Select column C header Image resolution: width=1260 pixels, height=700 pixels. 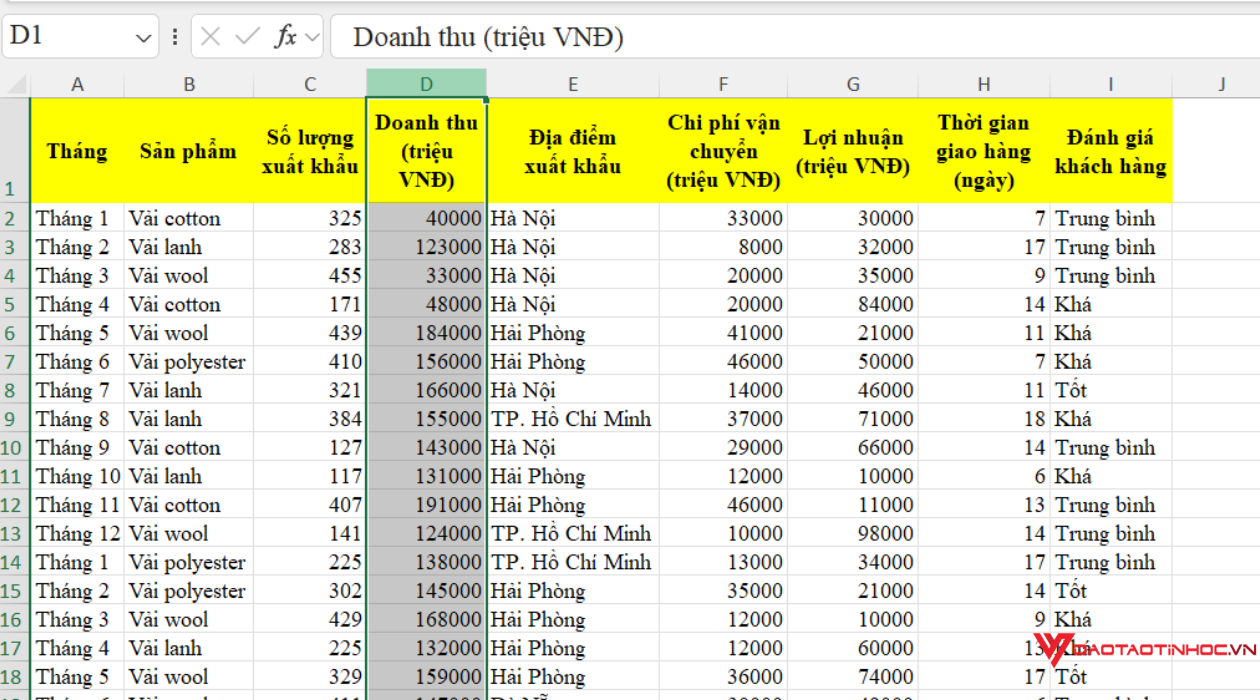(310, 84)
